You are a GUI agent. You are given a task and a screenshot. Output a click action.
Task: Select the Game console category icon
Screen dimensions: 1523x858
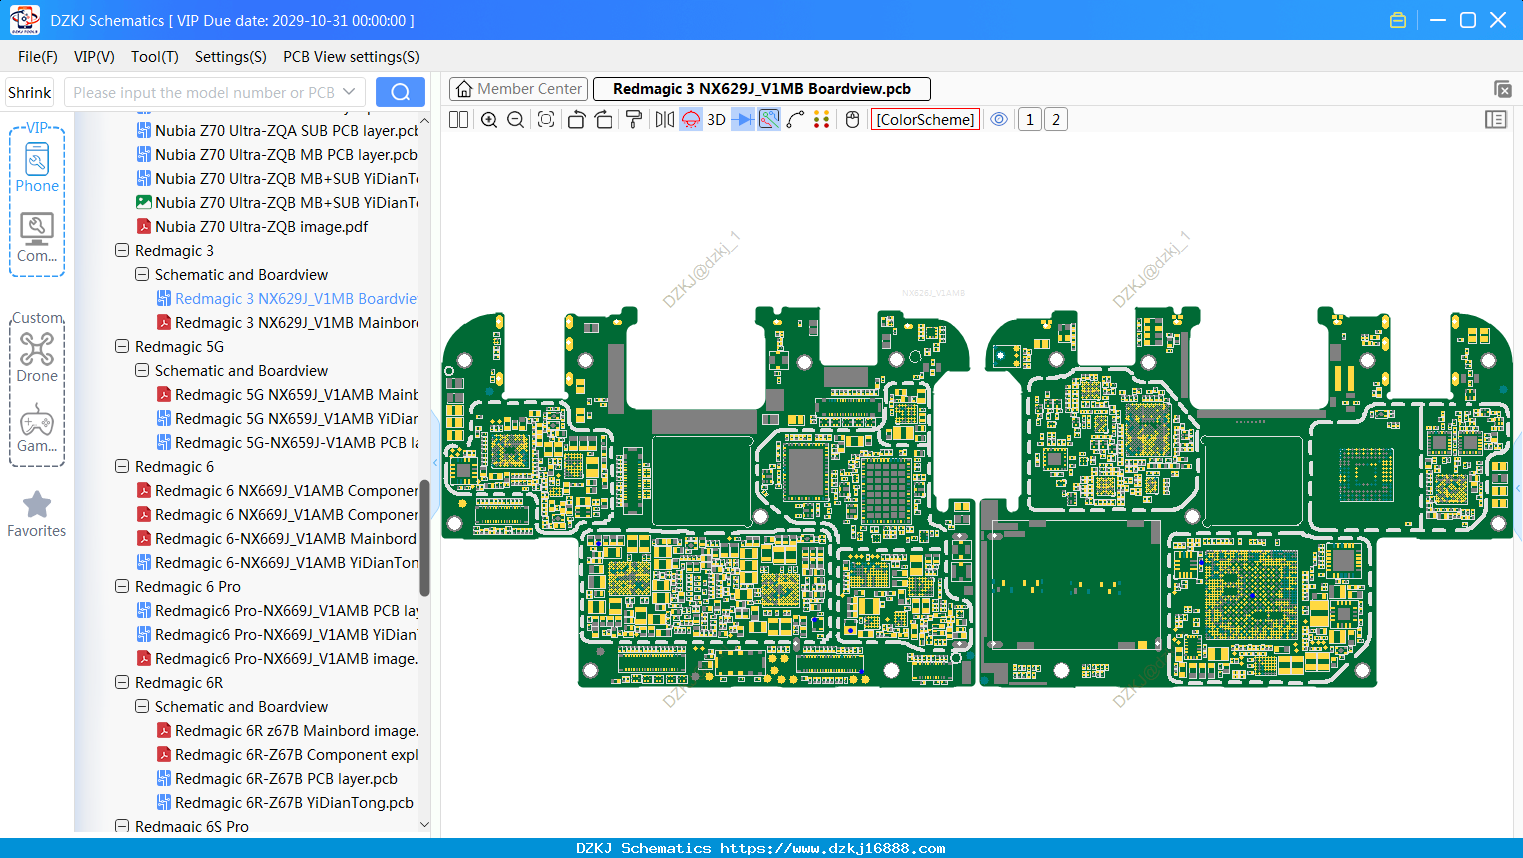point(37,428)
